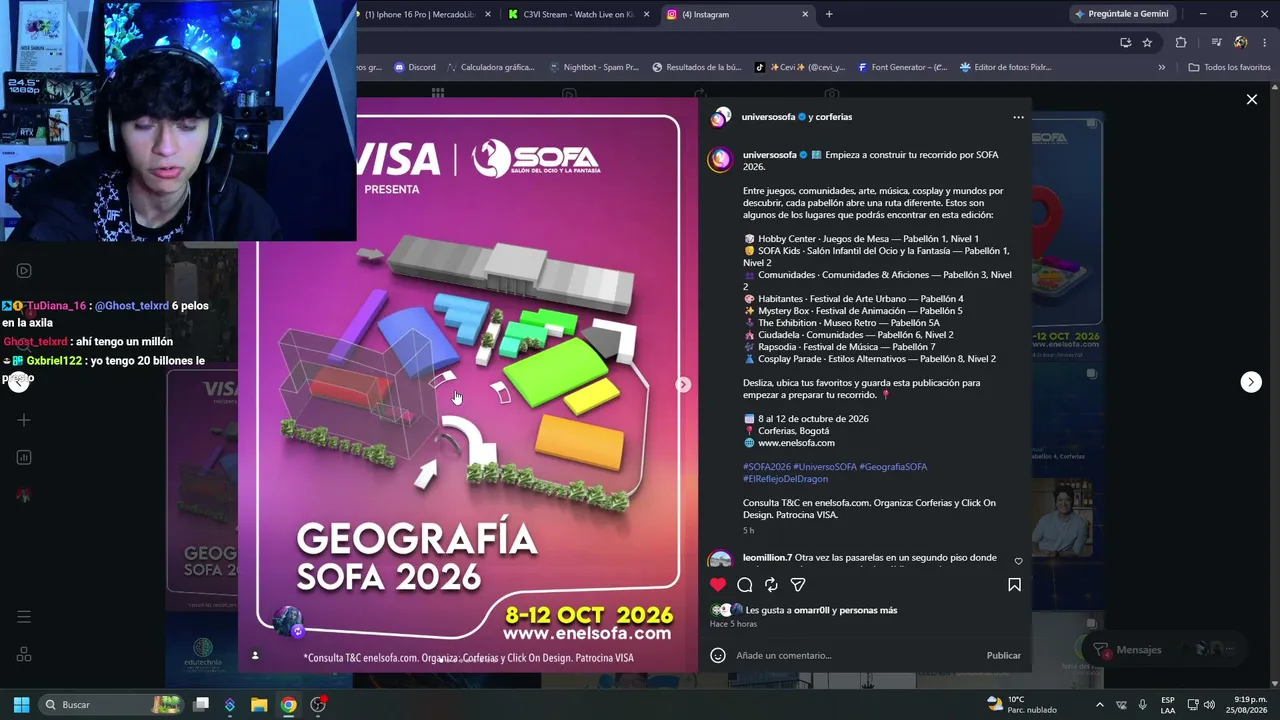Viewport: 1280px width, 720px height.
Task: Open the #ElReflejoDelDragon hashtag
Action: (x=785, y=479)
